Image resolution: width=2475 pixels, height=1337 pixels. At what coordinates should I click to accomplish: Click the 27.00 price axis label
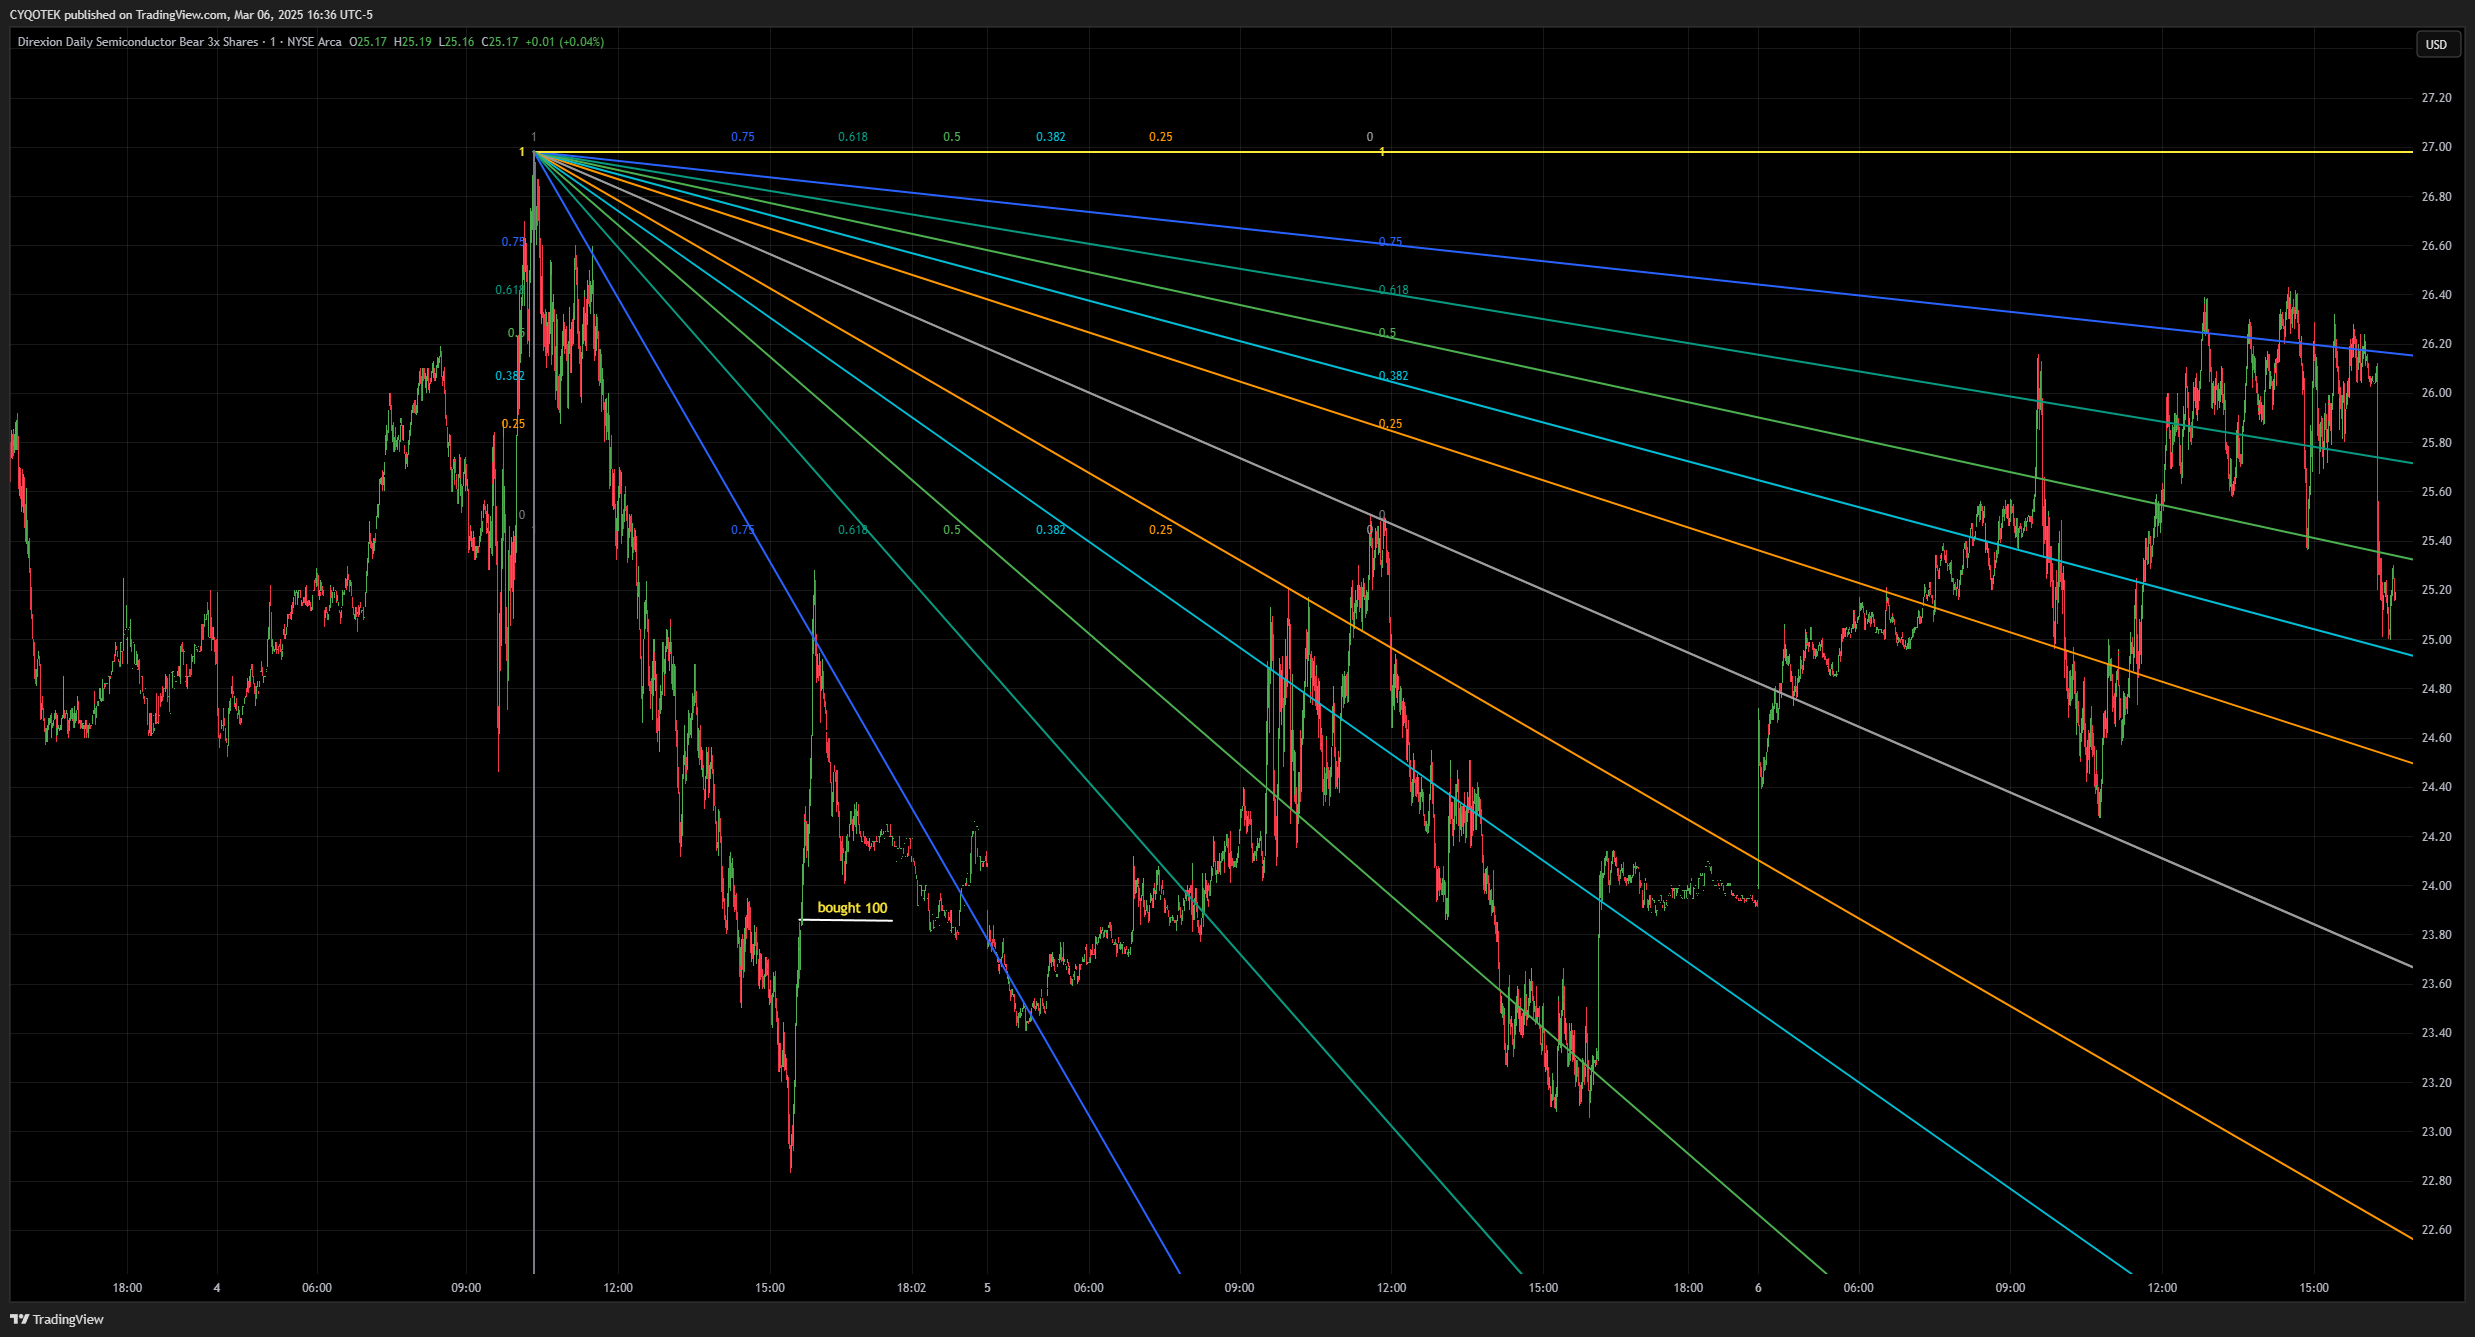2436,147
